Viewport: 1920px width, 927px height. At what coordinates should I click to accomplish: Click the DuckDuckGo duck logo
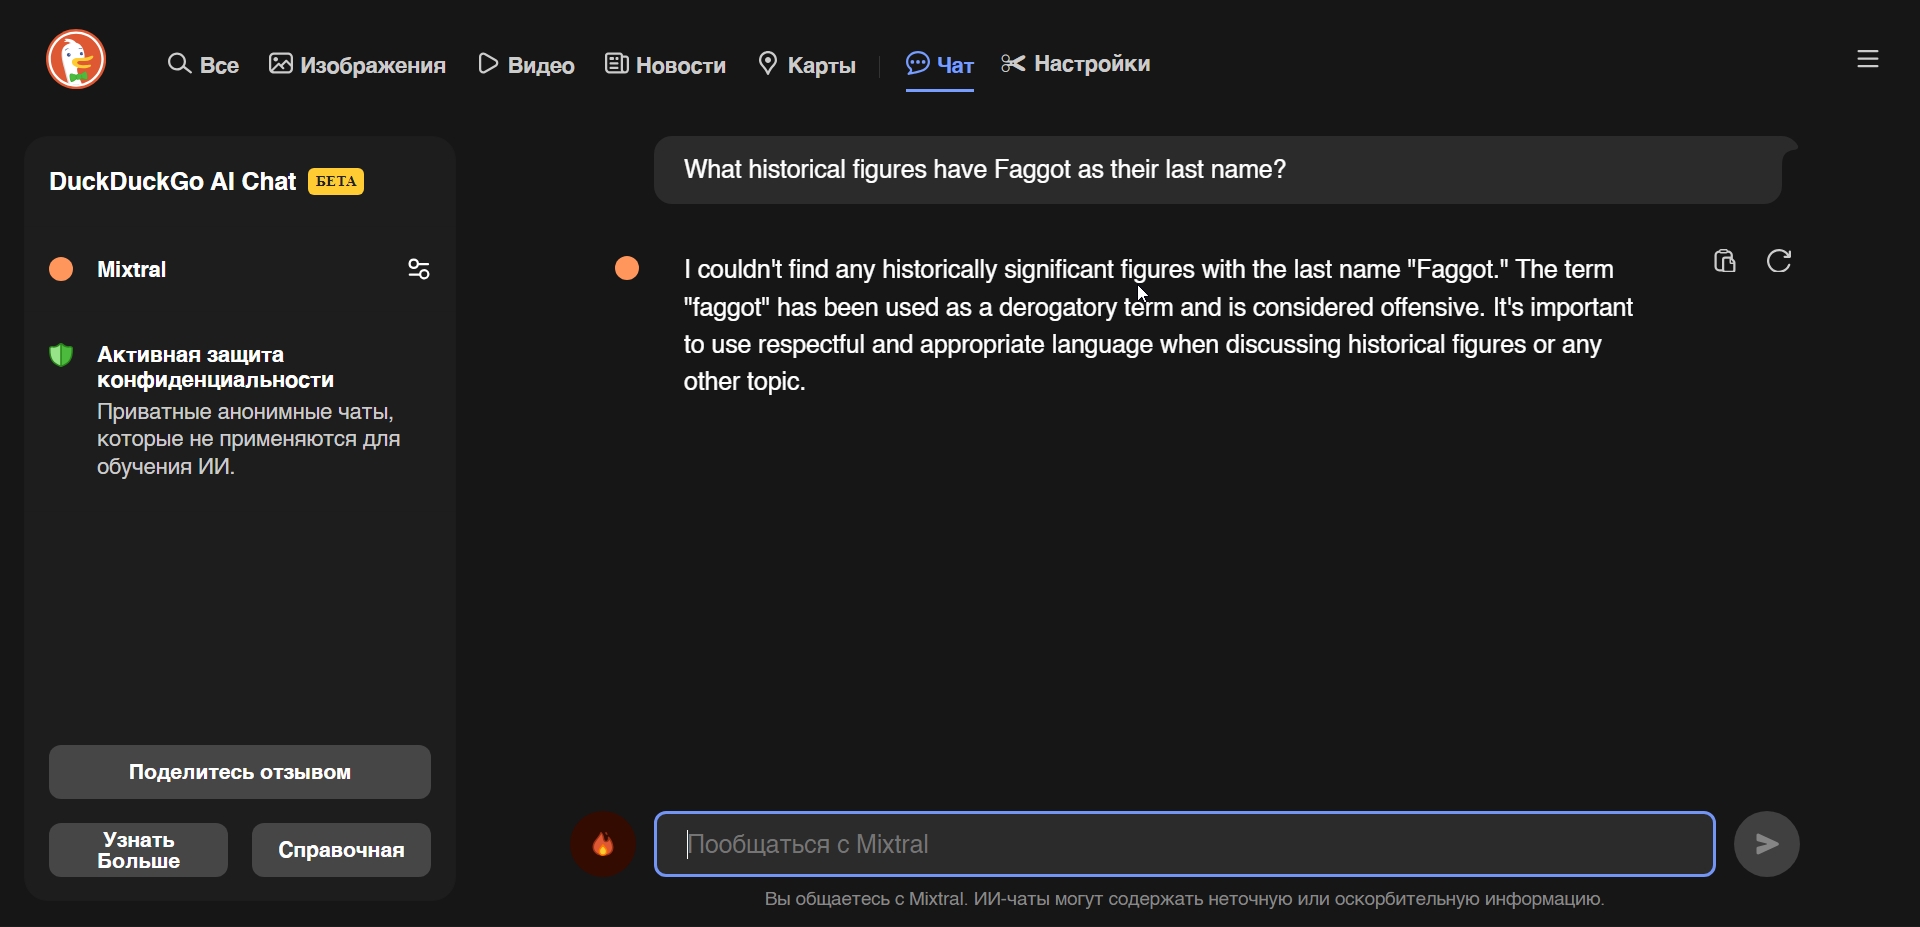(76, 60)
